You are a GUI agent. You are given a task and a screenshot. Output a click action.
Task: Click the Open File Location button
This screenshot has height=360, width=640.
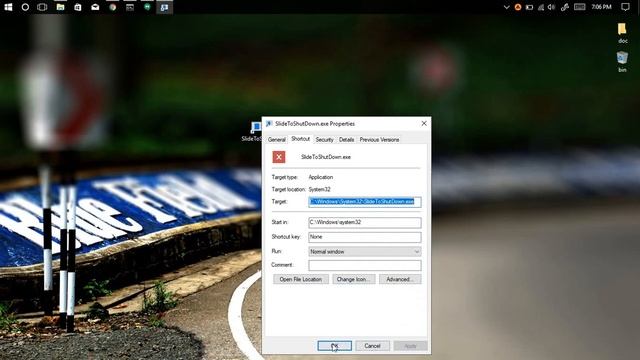(x=301, y=280)
